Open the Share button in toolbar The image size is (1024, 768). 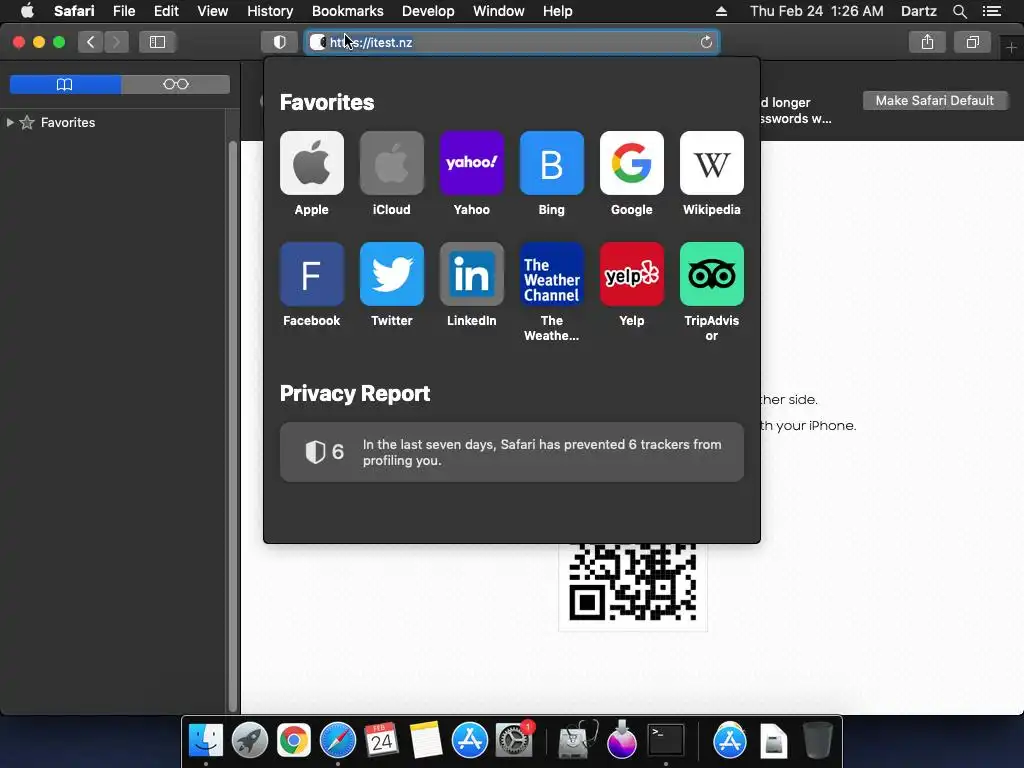[x=927, y=42]
